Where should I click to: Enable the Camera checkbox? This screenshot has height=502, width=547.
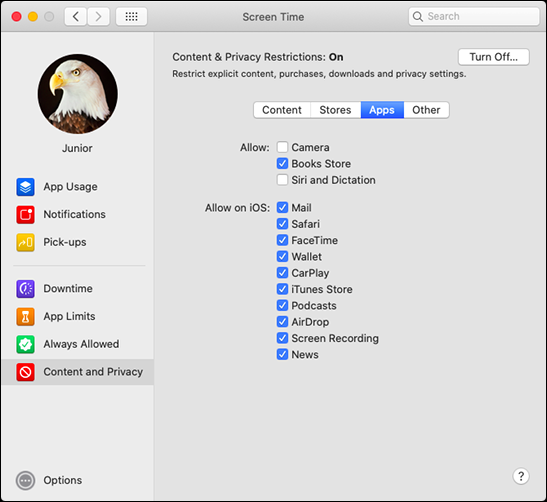click(x=282, y=147)
